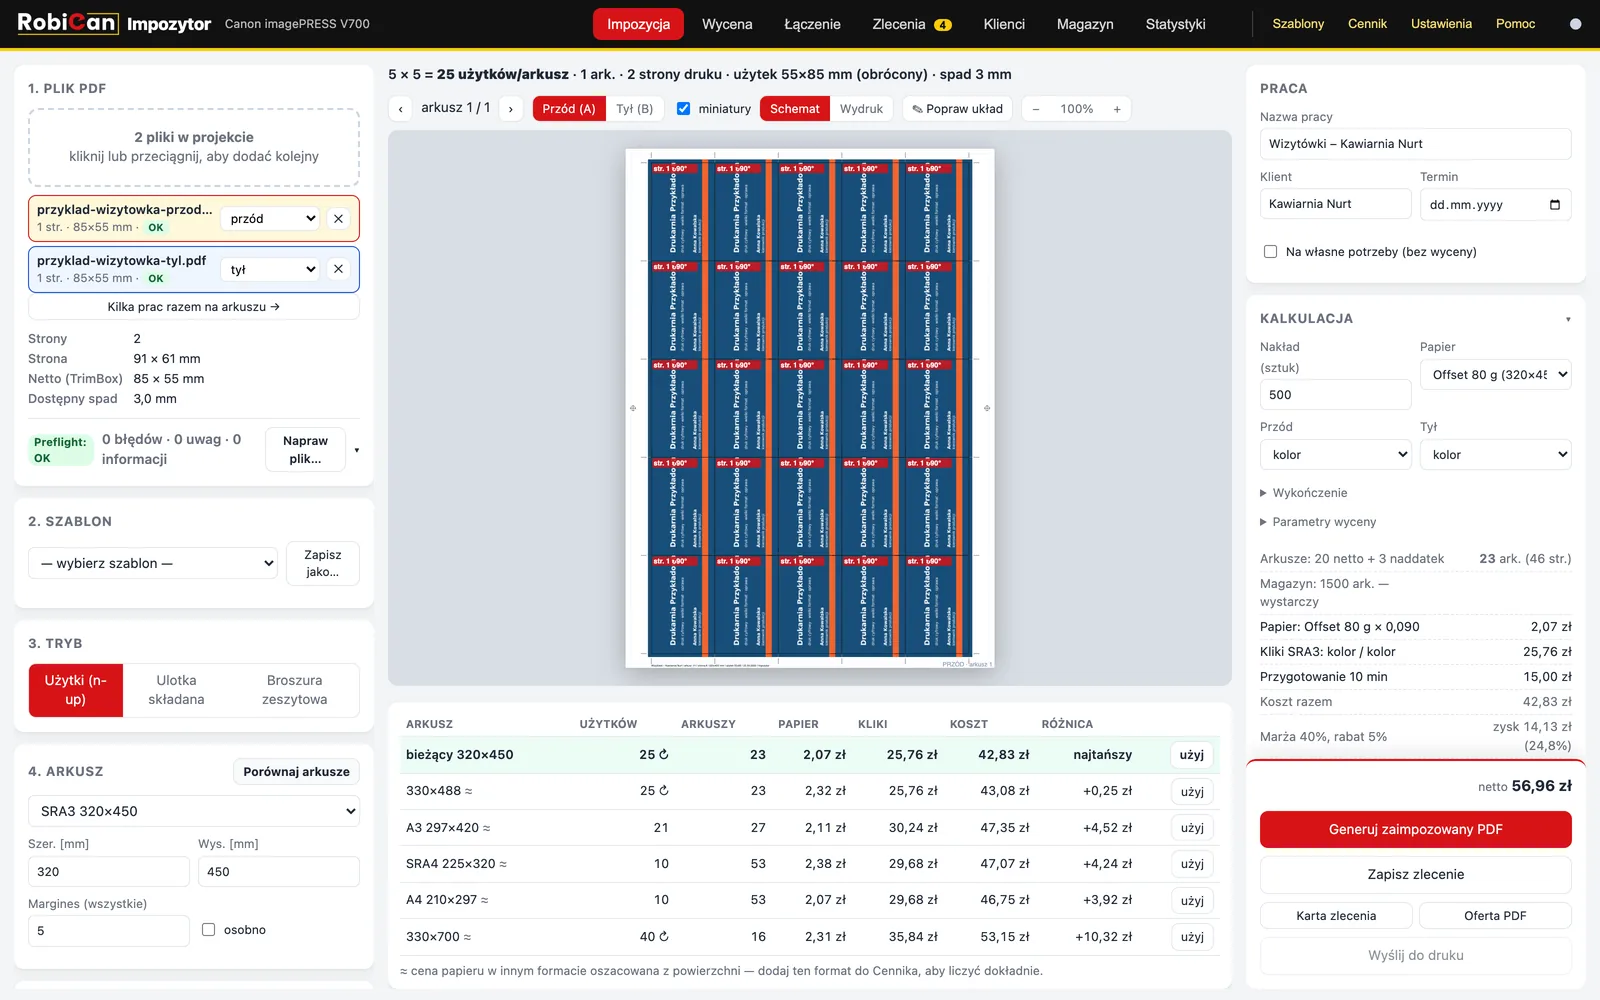The image size is (1600, 1000).
Task: Zoom in with plus button
Action: [1117, 109]
